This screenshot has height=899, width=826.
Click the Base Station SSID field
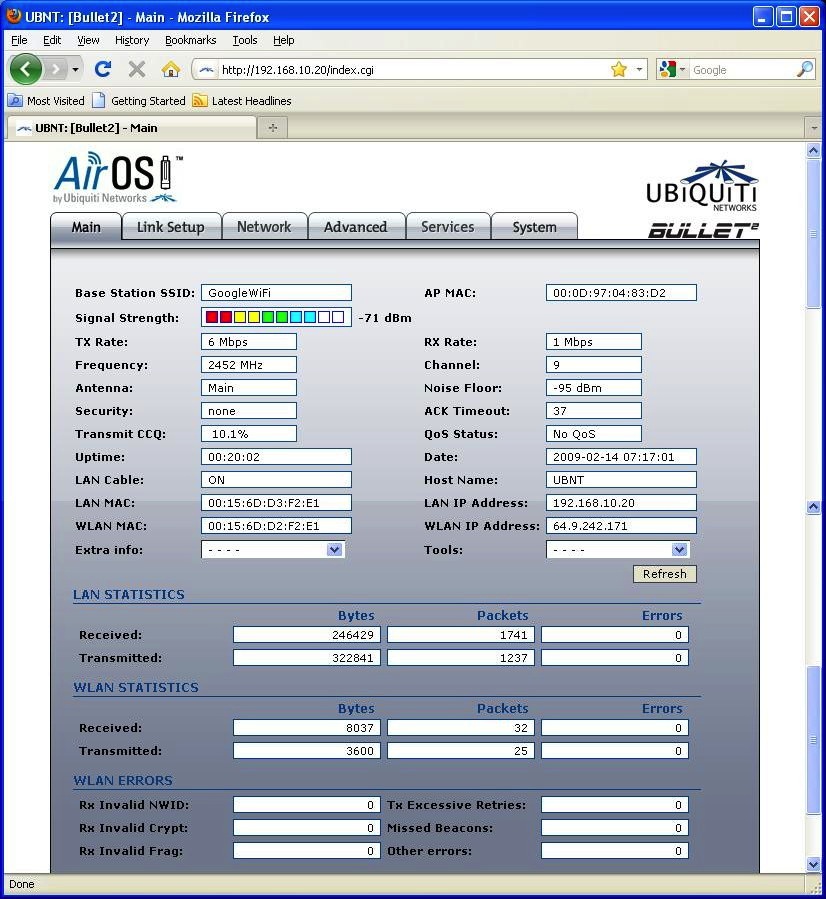pos(276,293)
